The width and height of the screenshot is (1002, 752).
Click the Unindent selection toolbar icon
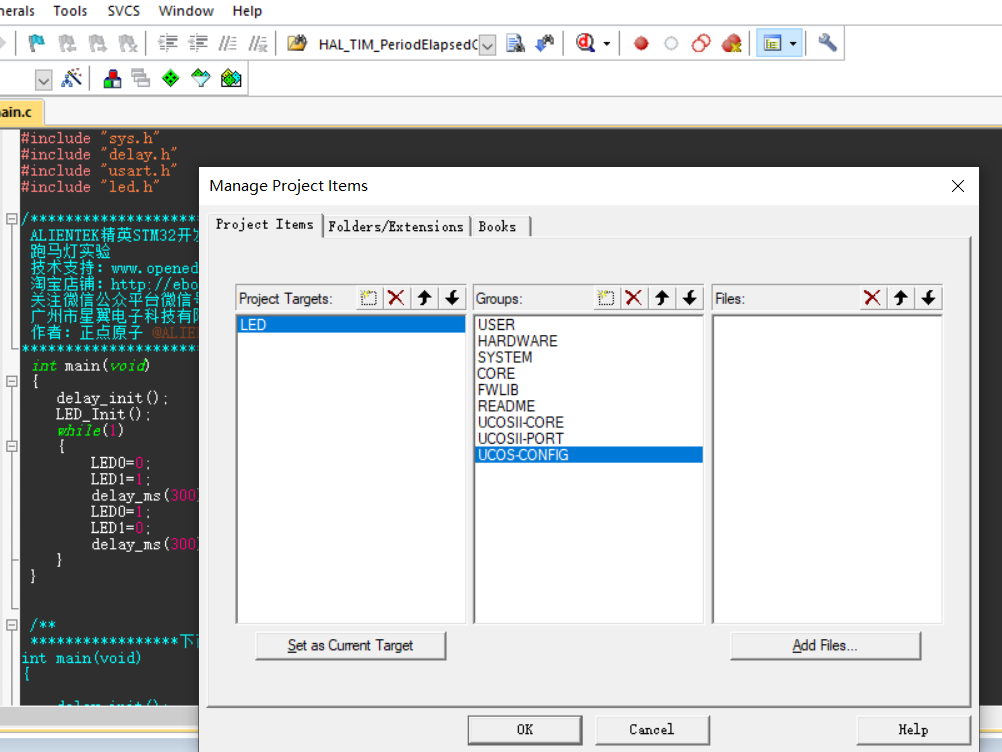coord(198,43)
